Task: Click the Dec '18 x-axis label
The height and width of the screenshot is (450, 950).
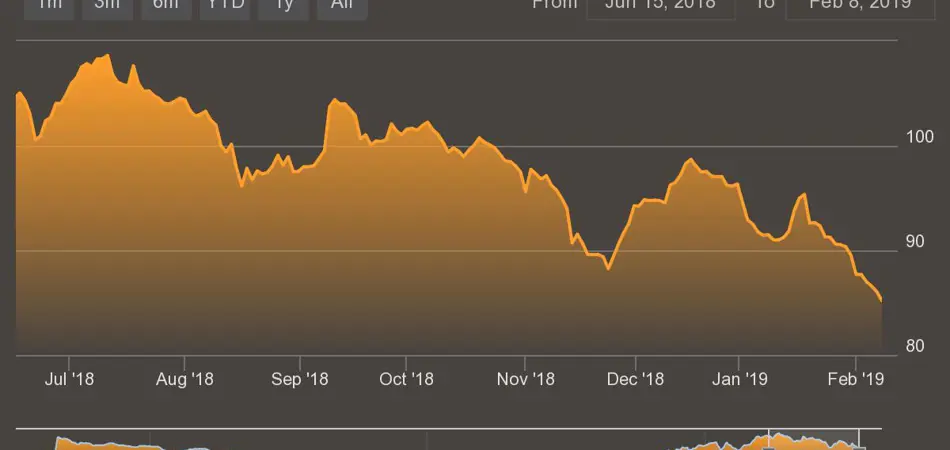Action: pyautogui.click(x=635, y=379)
